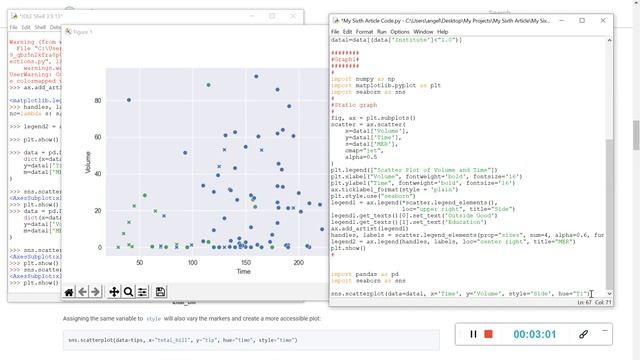Click the '#Graph1#' comment line
This screenshot has height=360, width=640.
pyautogui.click(x=345, y=59)
